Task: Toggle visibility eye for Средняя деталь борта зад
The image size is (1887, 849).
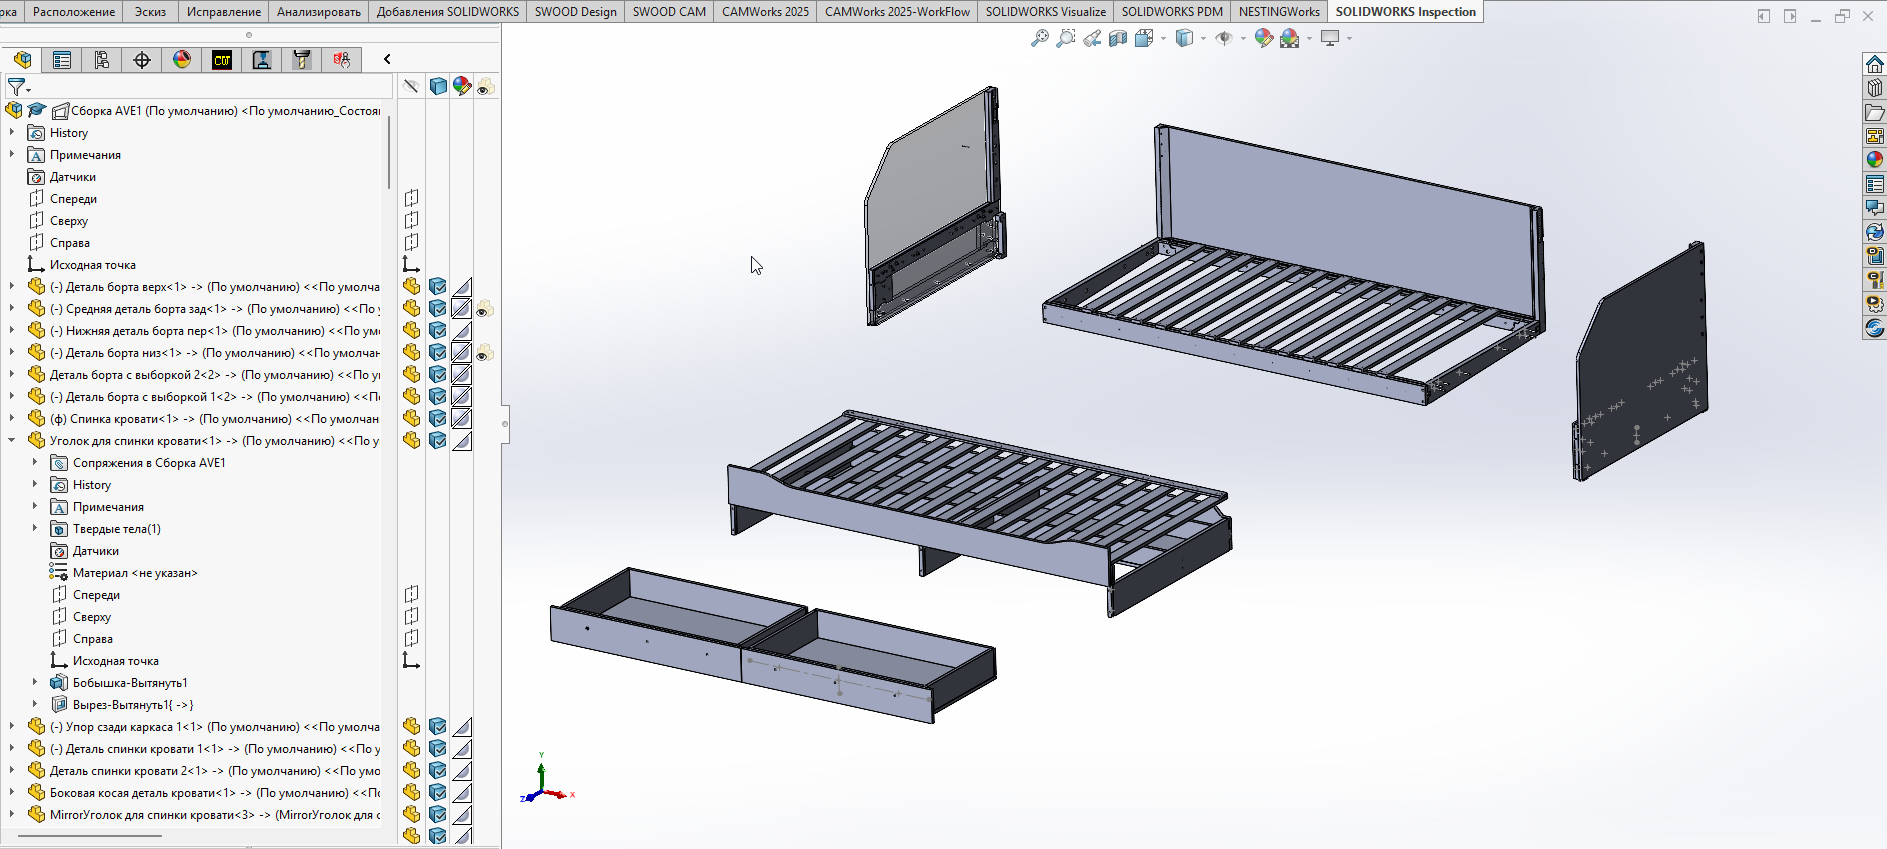Action: click(x=485, y=309)
